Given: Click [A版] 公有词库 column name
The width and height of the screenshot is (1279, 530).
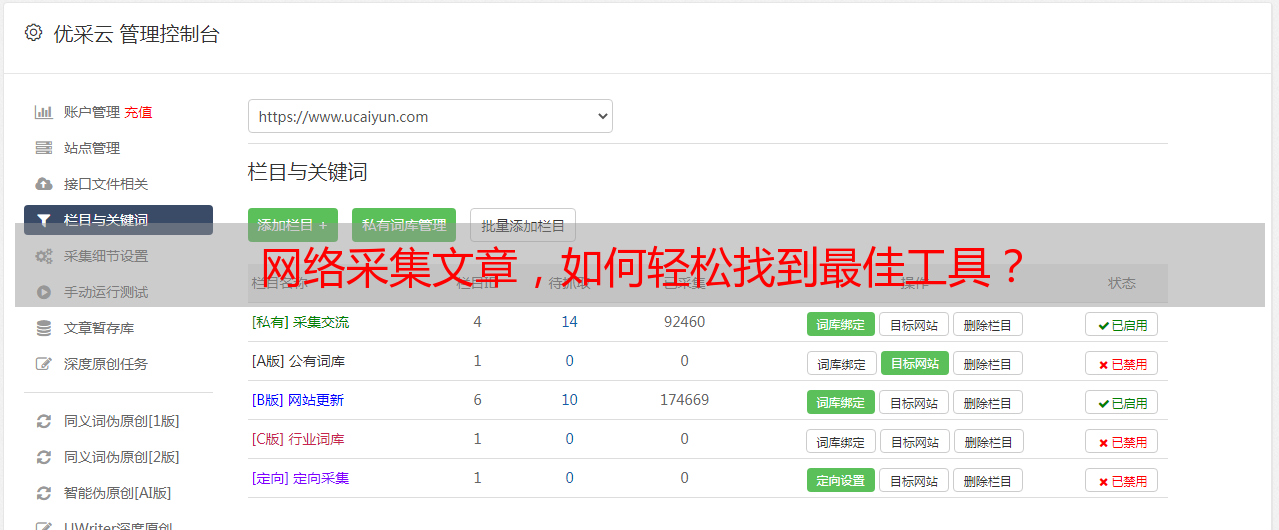Looking at the screenshot, I should (x=298, y=361).
